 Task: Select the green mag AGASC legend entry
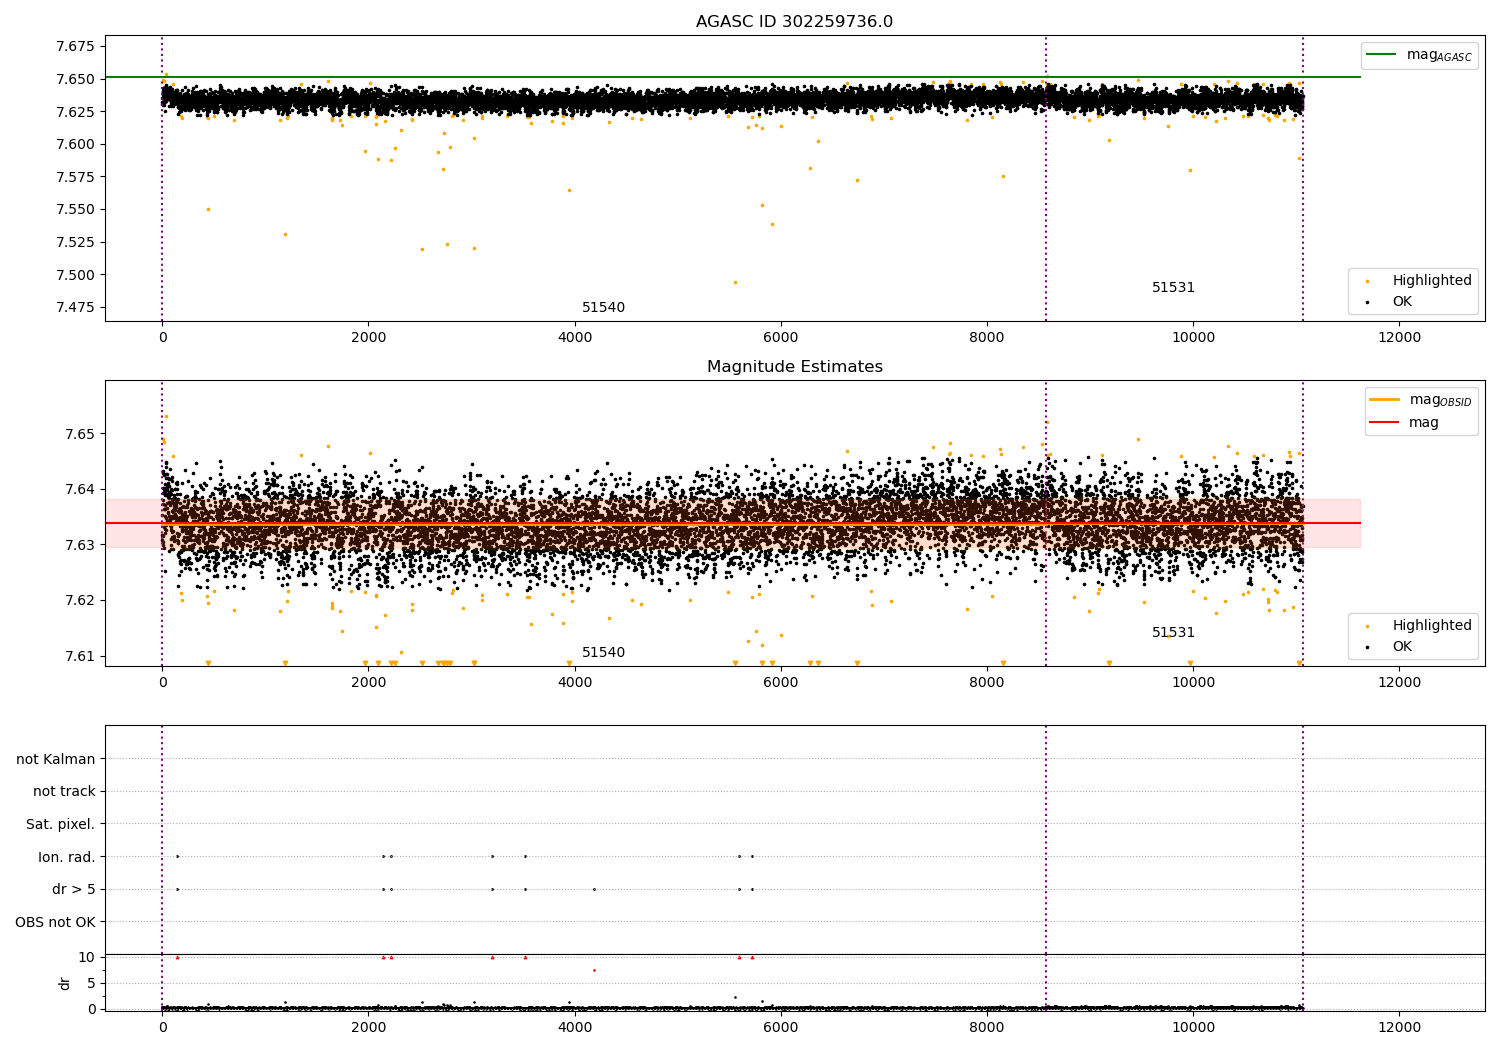1419,55
